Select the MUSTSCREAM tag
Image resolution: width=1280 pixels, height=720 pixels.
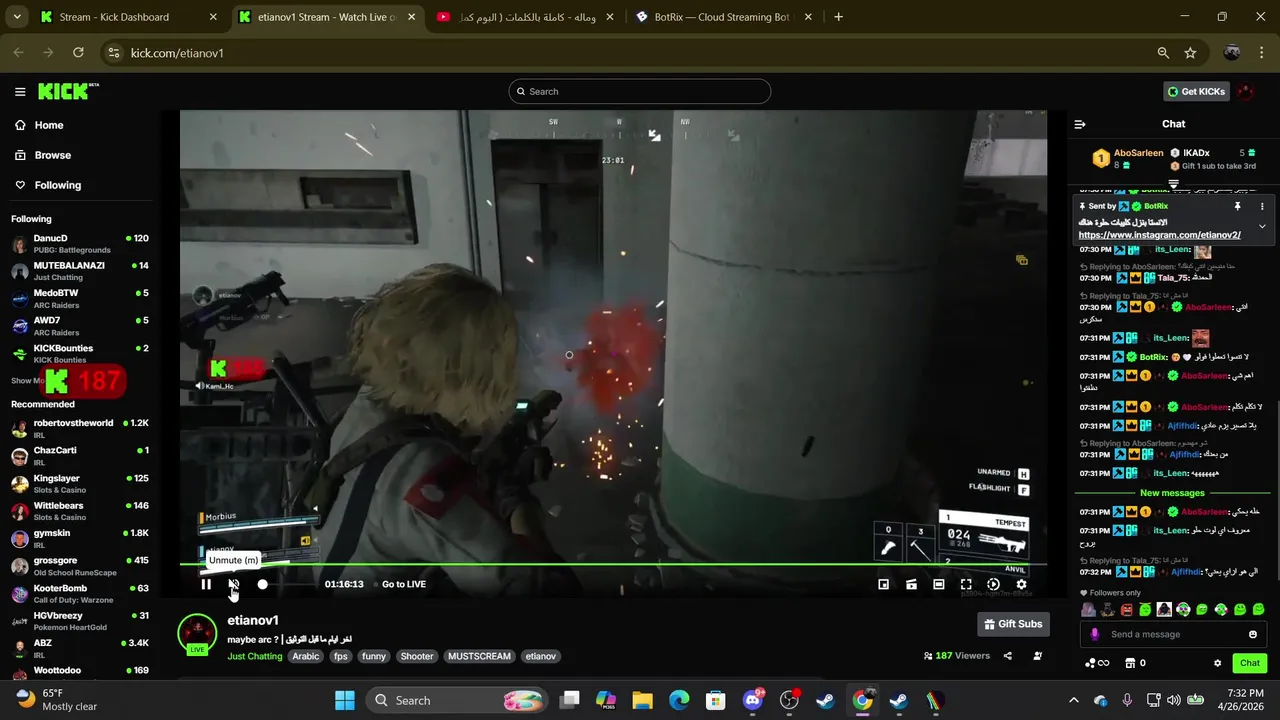479,656
